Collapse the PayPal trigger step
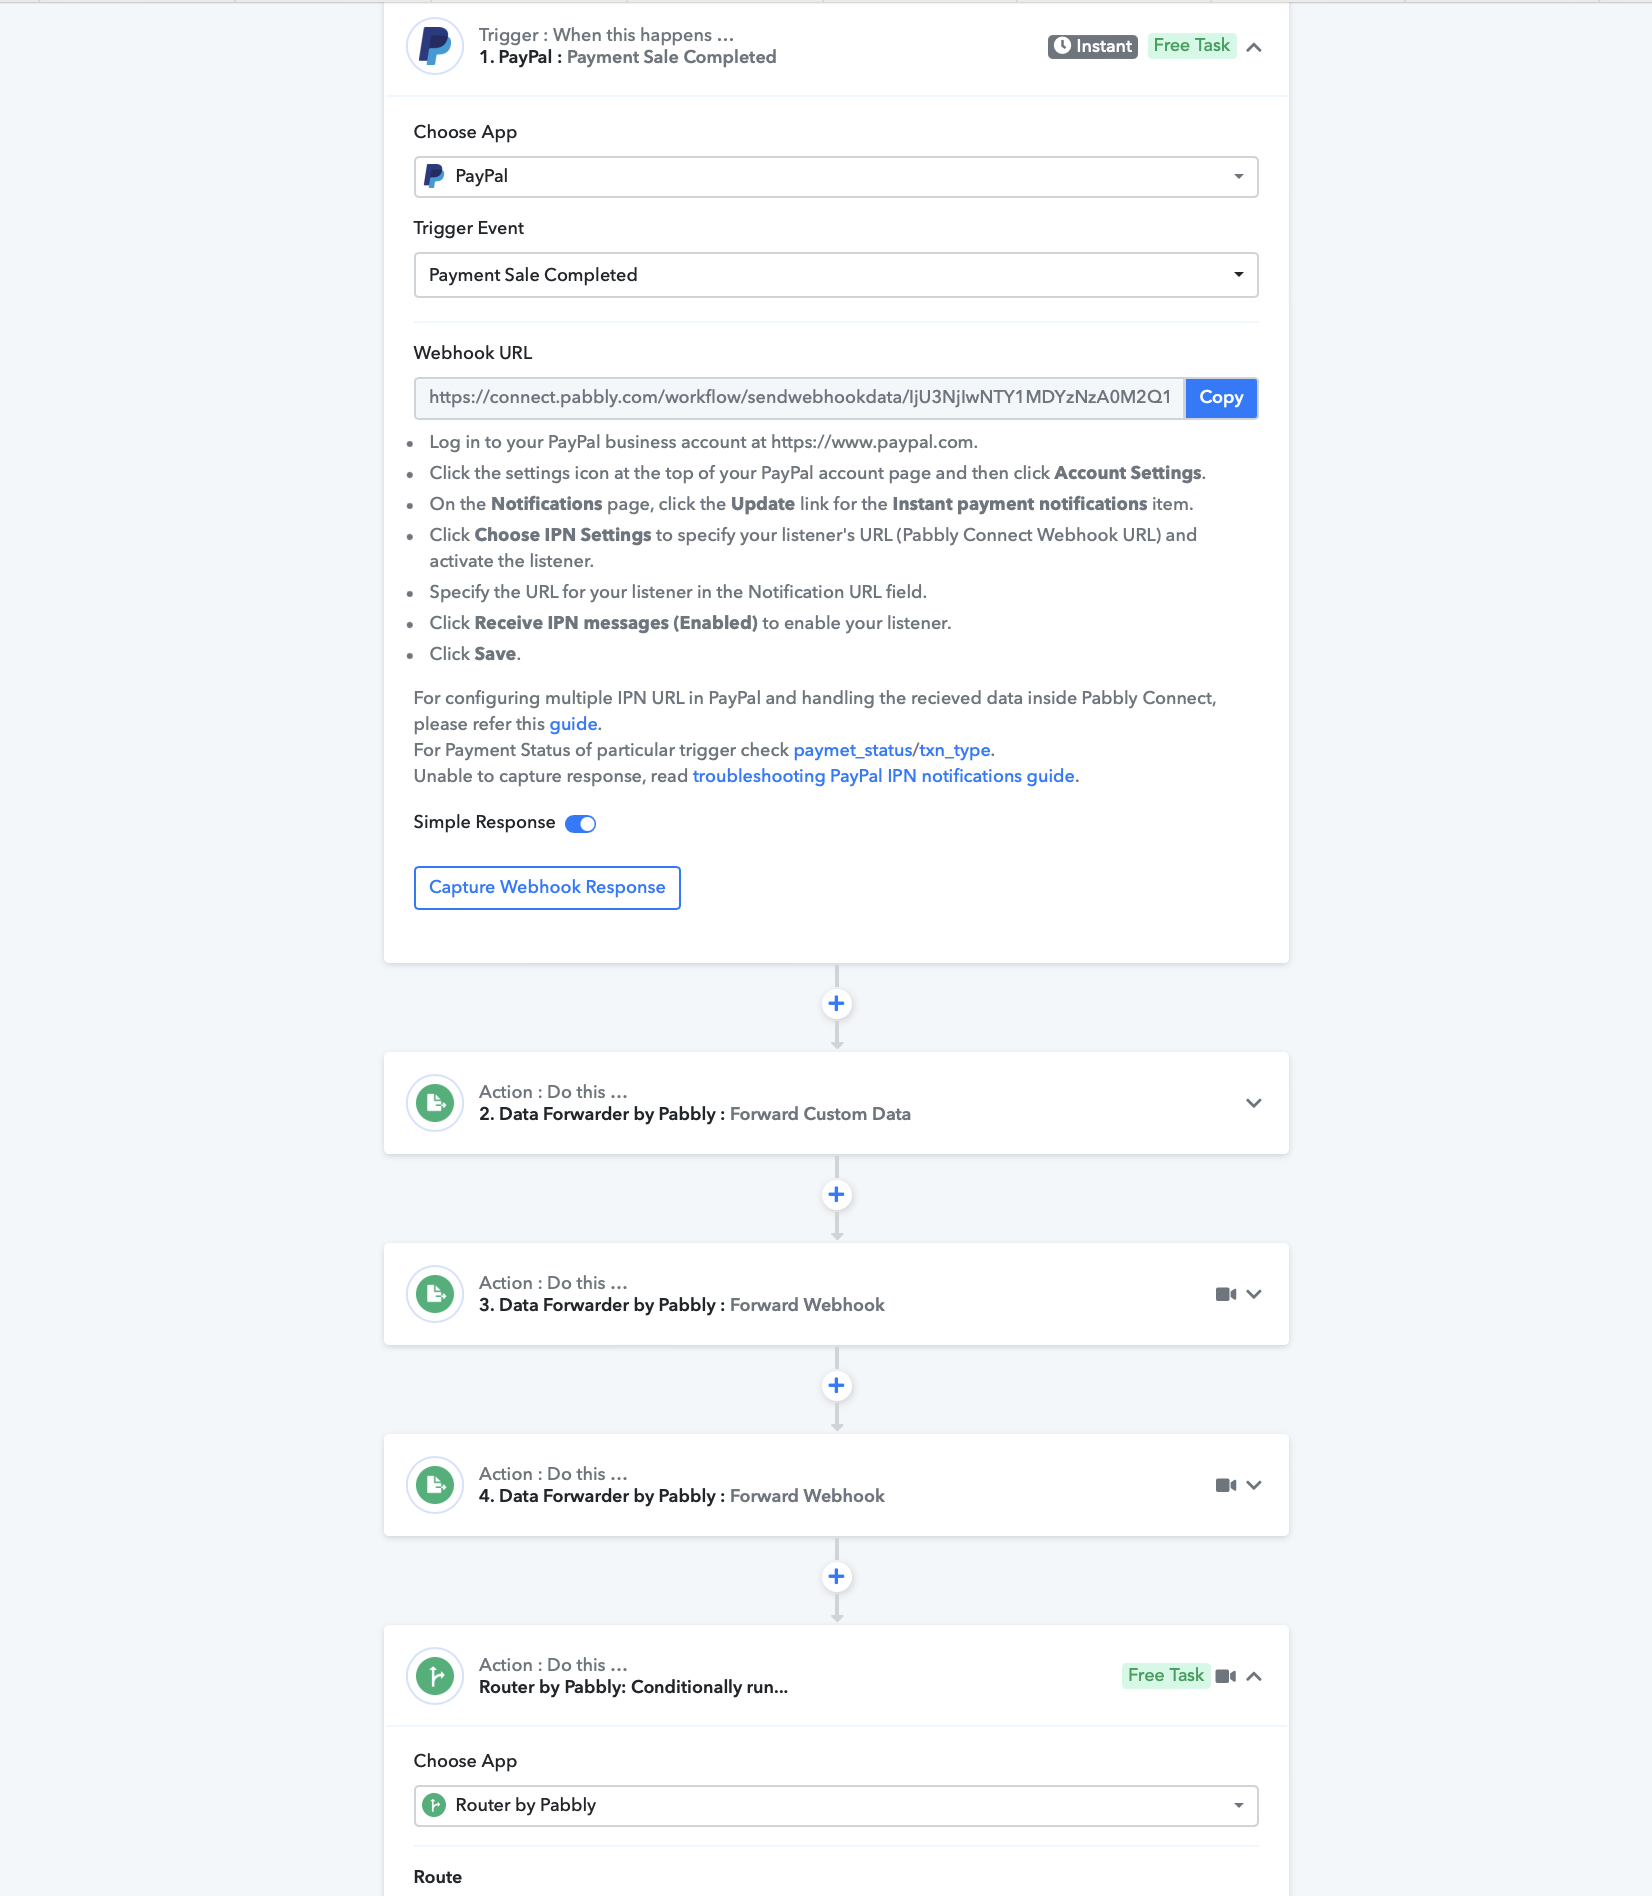This screenshot has width=1652, height=1896. [x=1254, y=47]
